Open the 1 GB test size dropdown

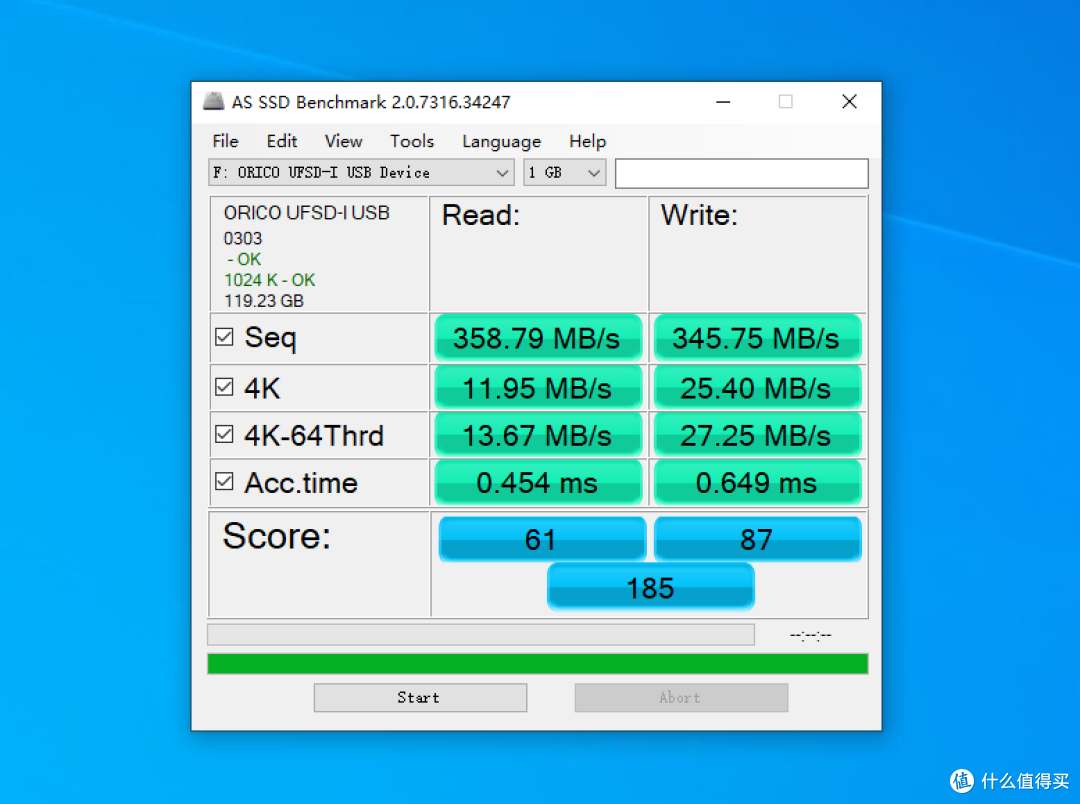tap(564, 172)
